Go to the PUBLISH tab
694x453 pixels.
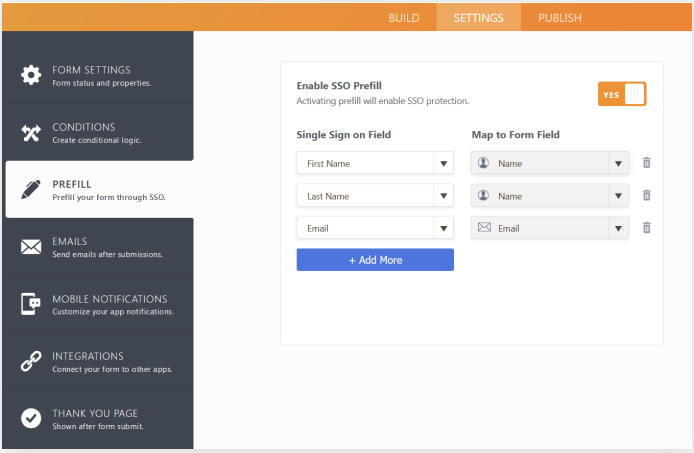560,18
